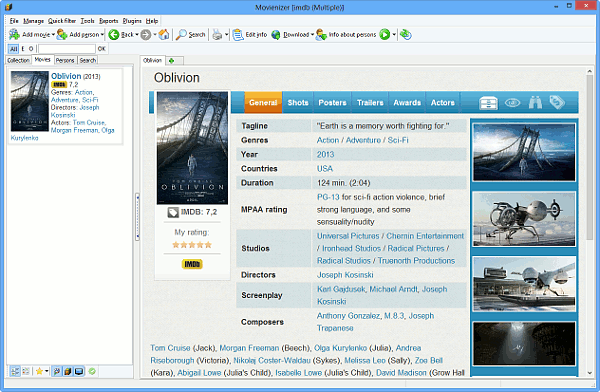Open the Add person dropdown arrow
The width and height of the screenshot is (600, 392).
(102, 34)
